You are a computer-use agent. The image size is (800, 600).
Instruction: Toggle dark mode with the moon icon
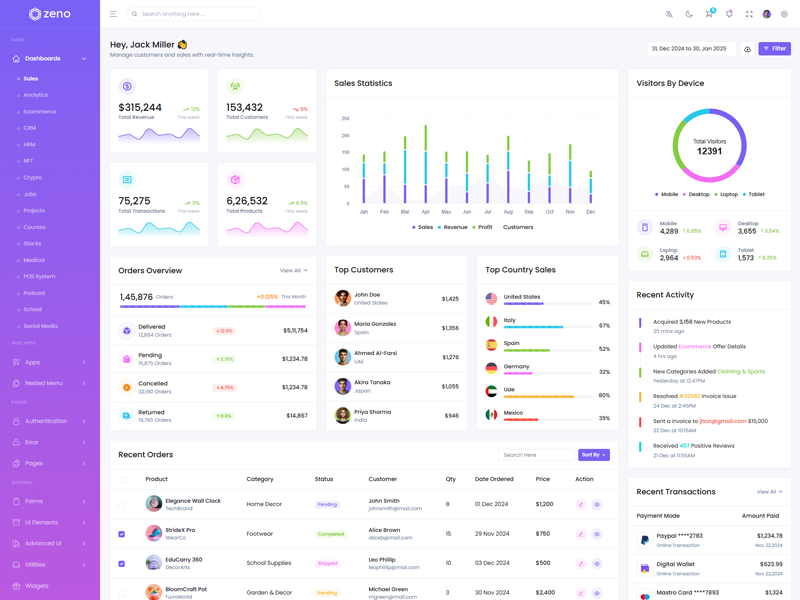(689, 14)
